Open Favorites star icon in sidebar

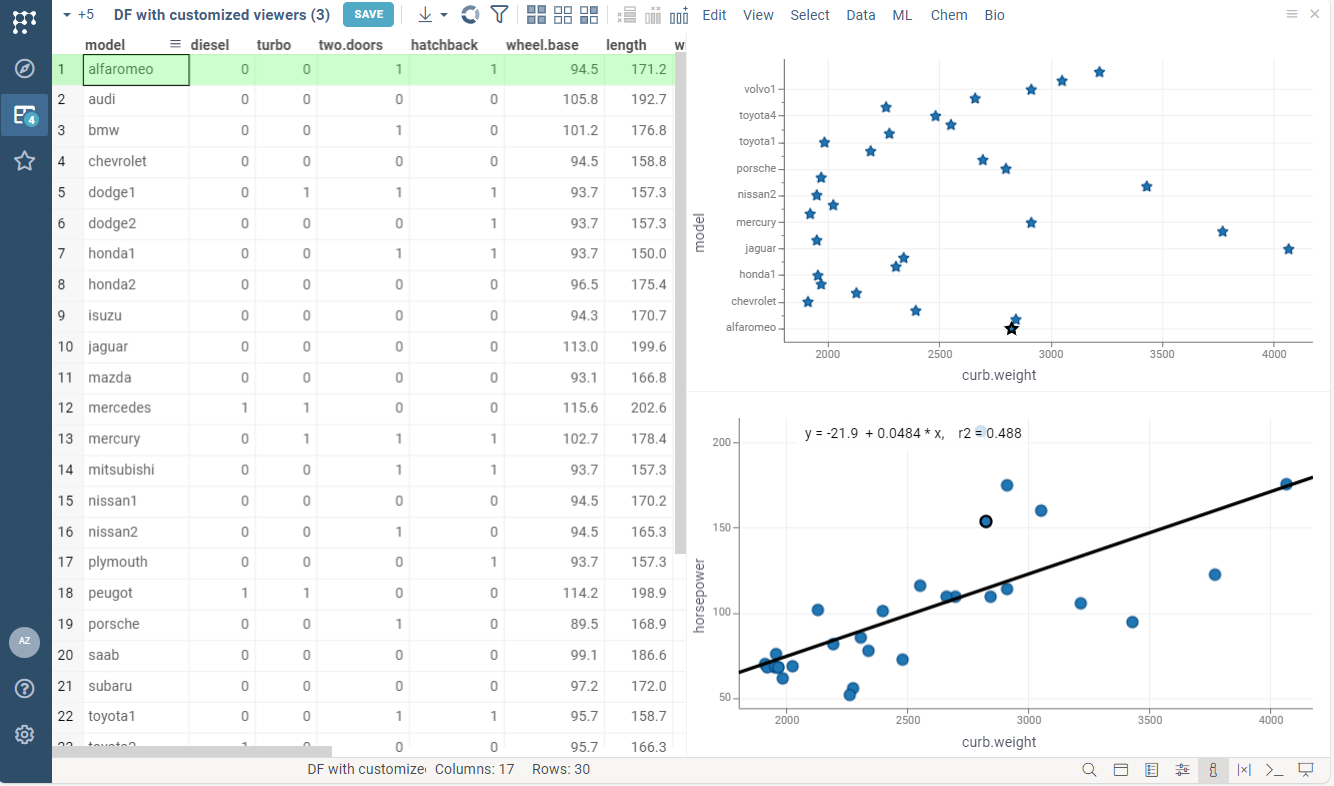coord(25,161)
